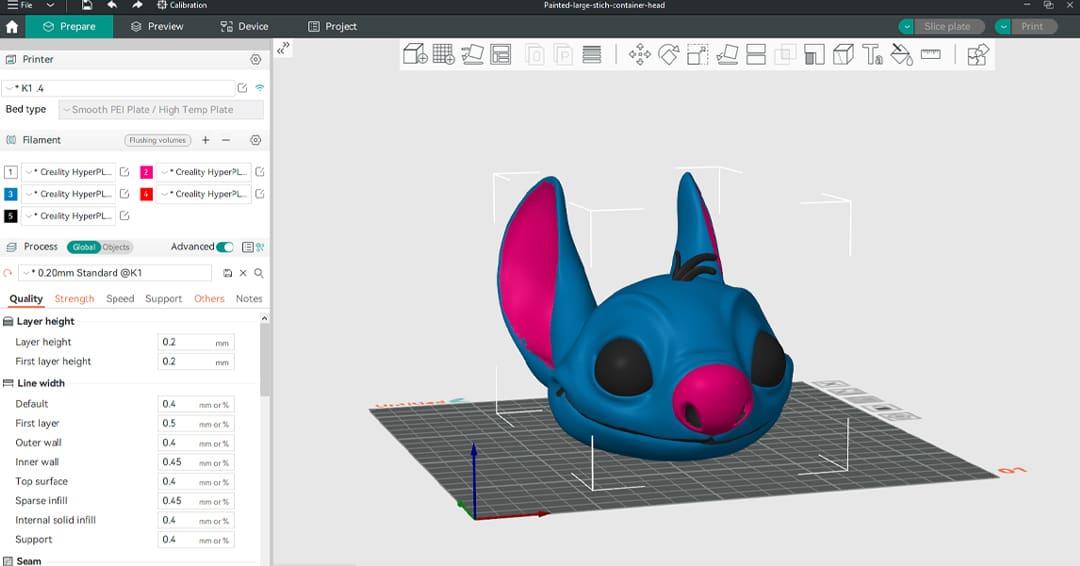
Task: Open the Variable layer height tool
Action: pos(592,54)
